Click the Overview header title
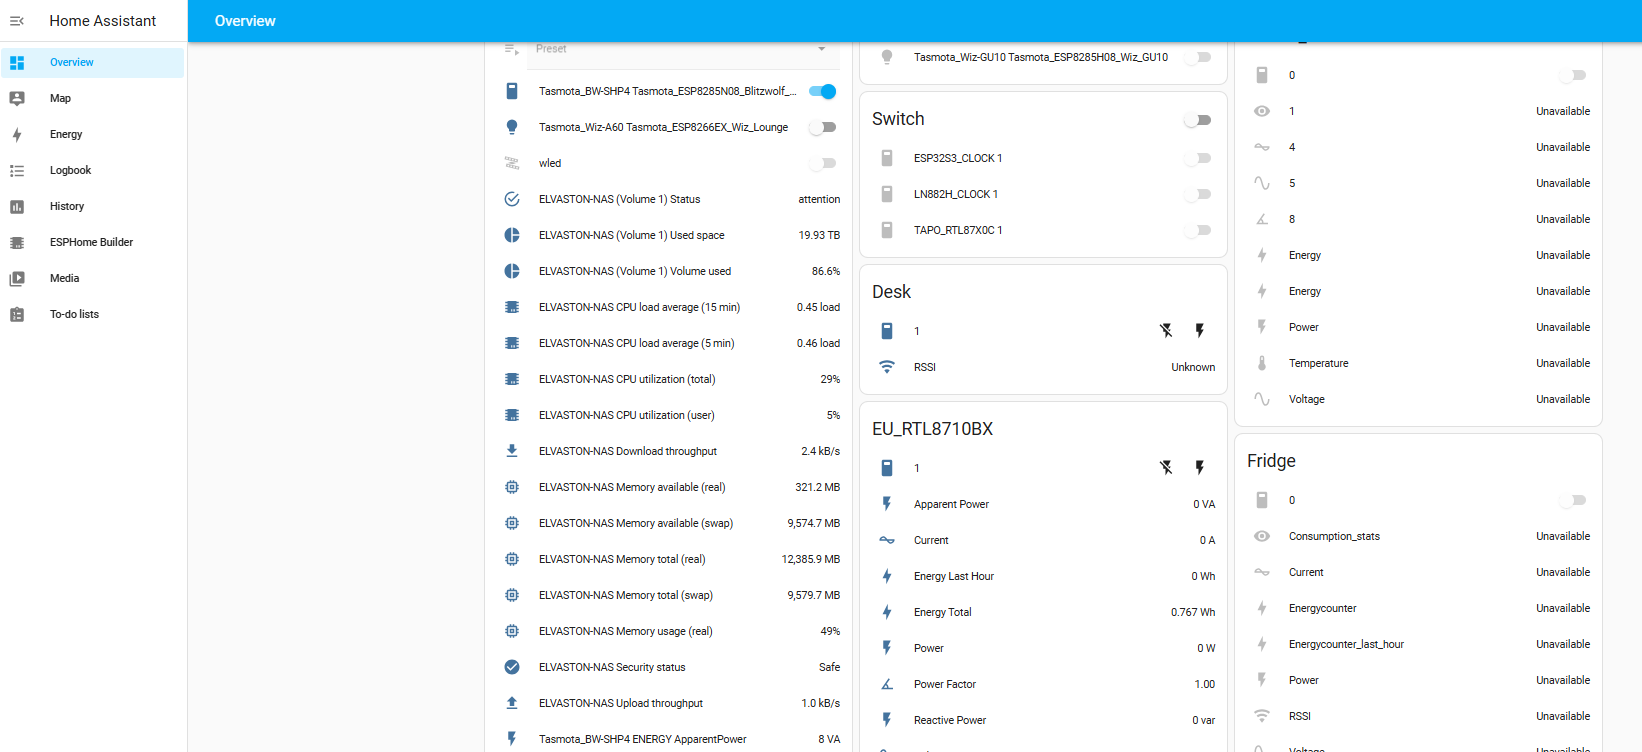 [245, 21]
